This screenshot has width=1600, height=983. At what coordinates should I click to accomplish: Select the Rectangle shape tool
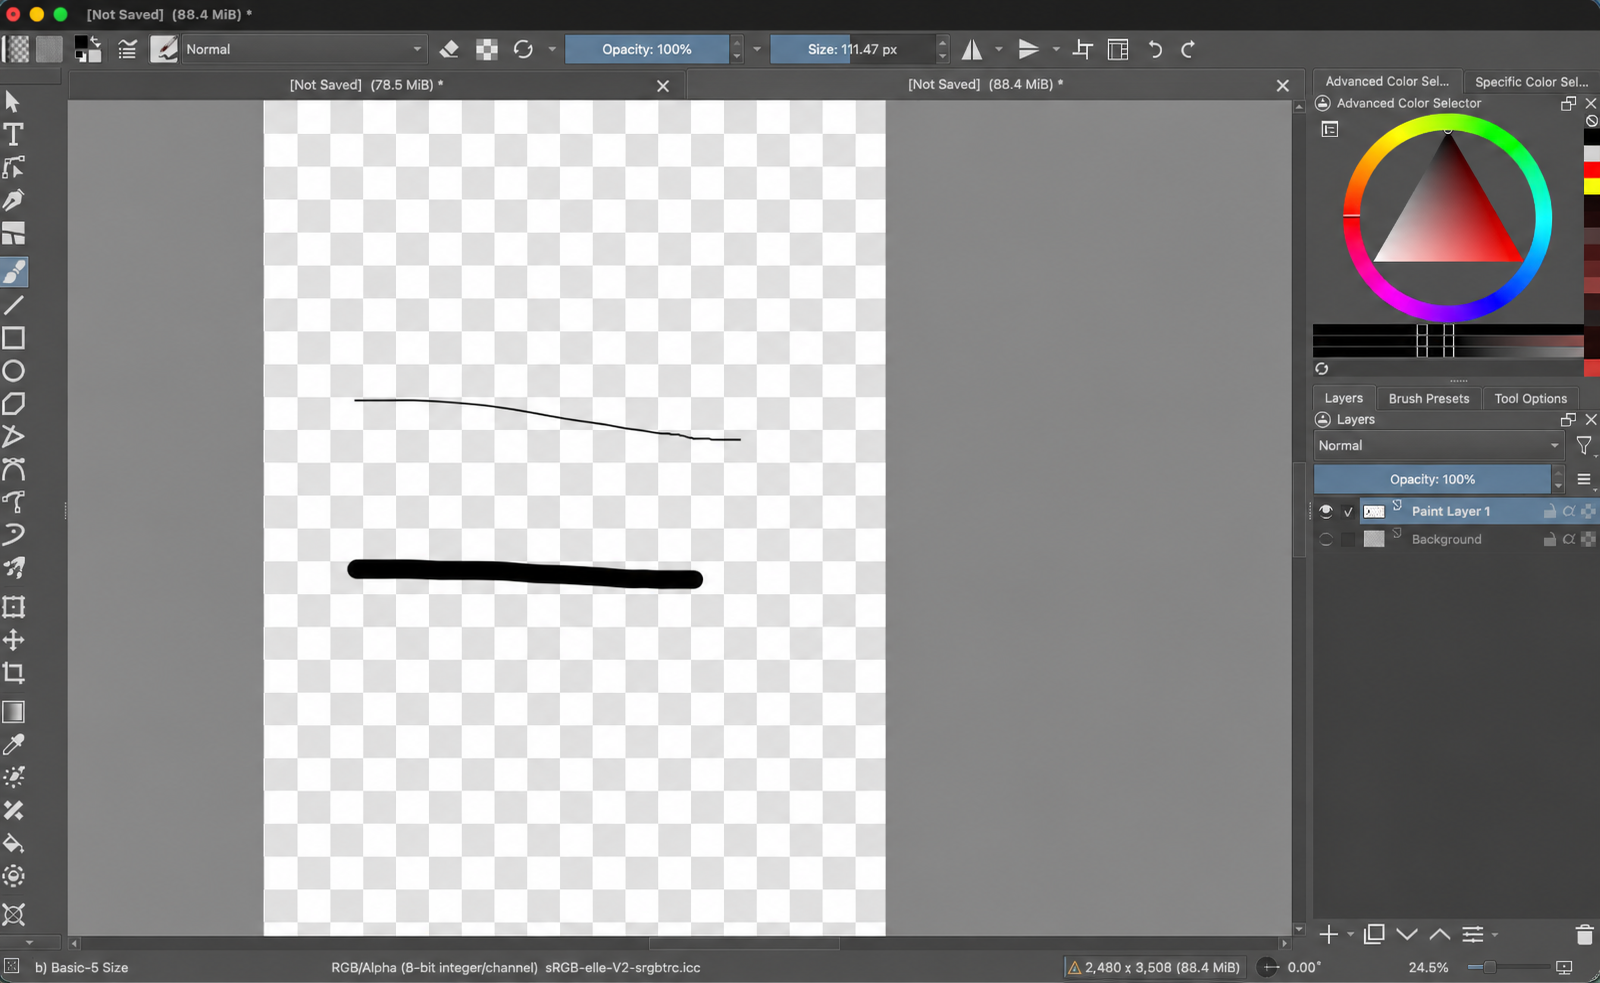click(14, 338)
